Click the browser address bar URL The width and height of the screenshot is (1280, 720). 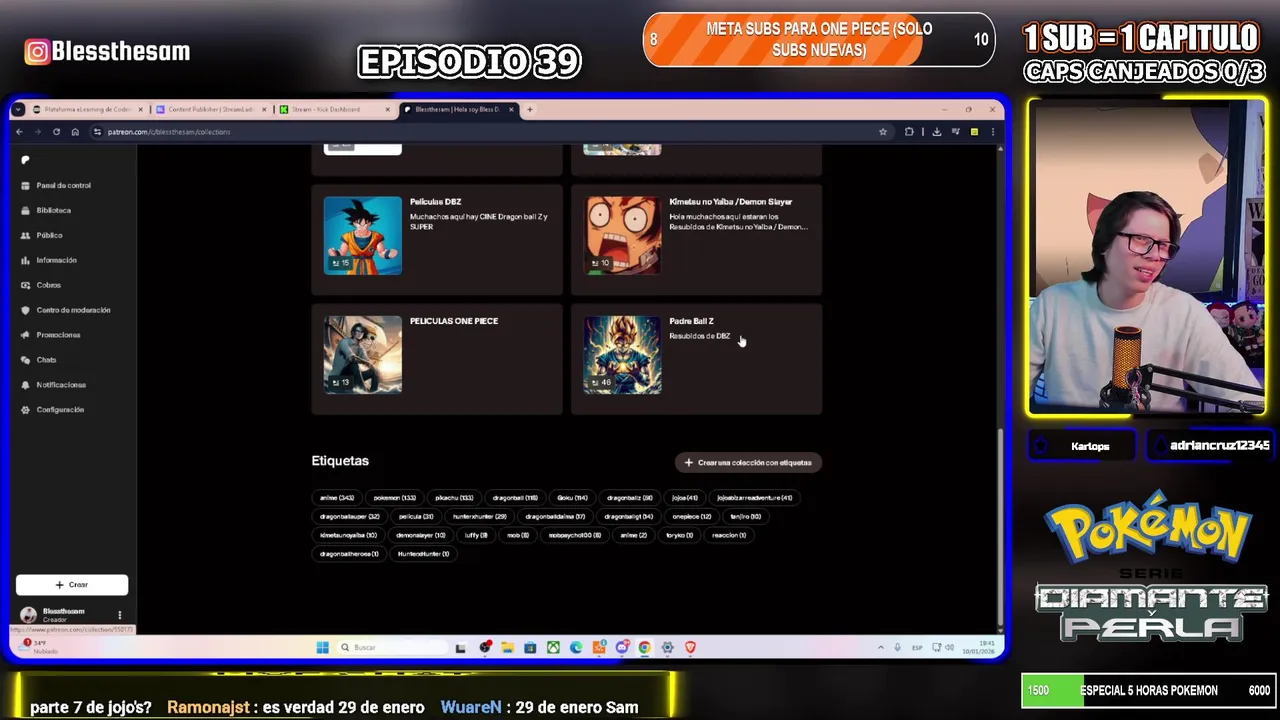click(x=169, y=132)
